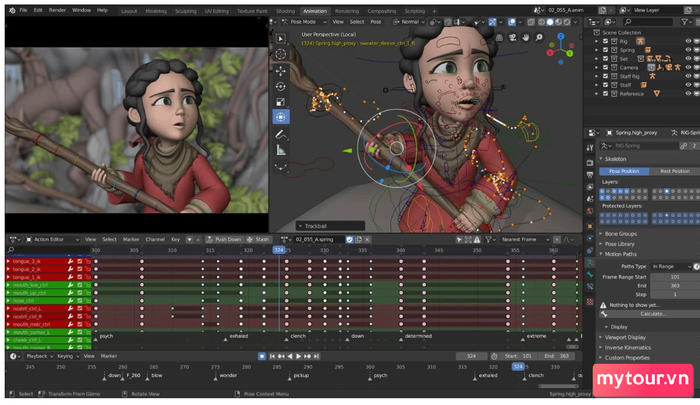Click the zoom magnifier icon in viewport
Viewport: 700px width, 405px height.
coord(539,38)
